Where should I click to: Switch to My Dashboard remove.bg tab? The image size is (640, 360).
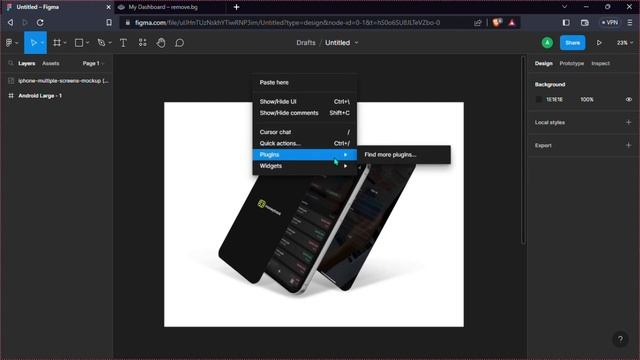click(x=169, y=7)
